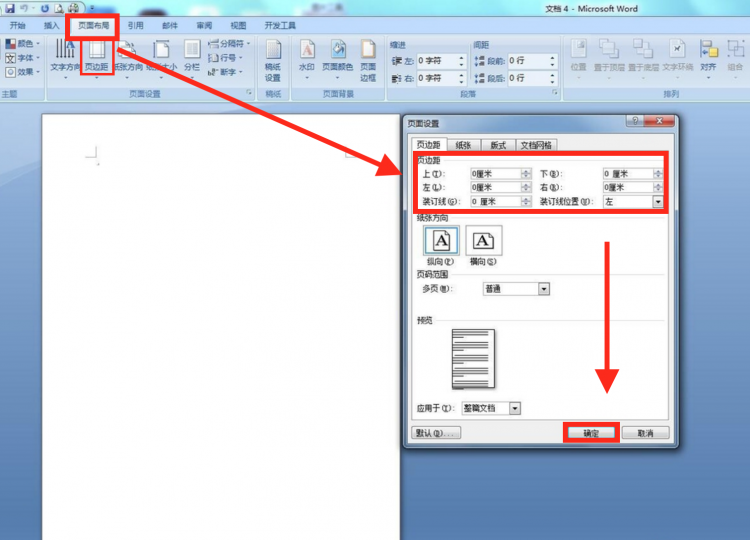Switch to the 开始 ribbon tab
The height and width of the screenshot is (540, 750).
[x=18, y=25]
